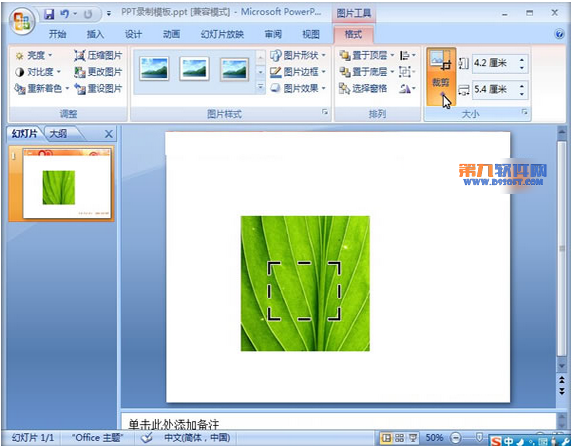Redo the last action
This screenshot has width=571, height=446.
[x=88, y=14]
